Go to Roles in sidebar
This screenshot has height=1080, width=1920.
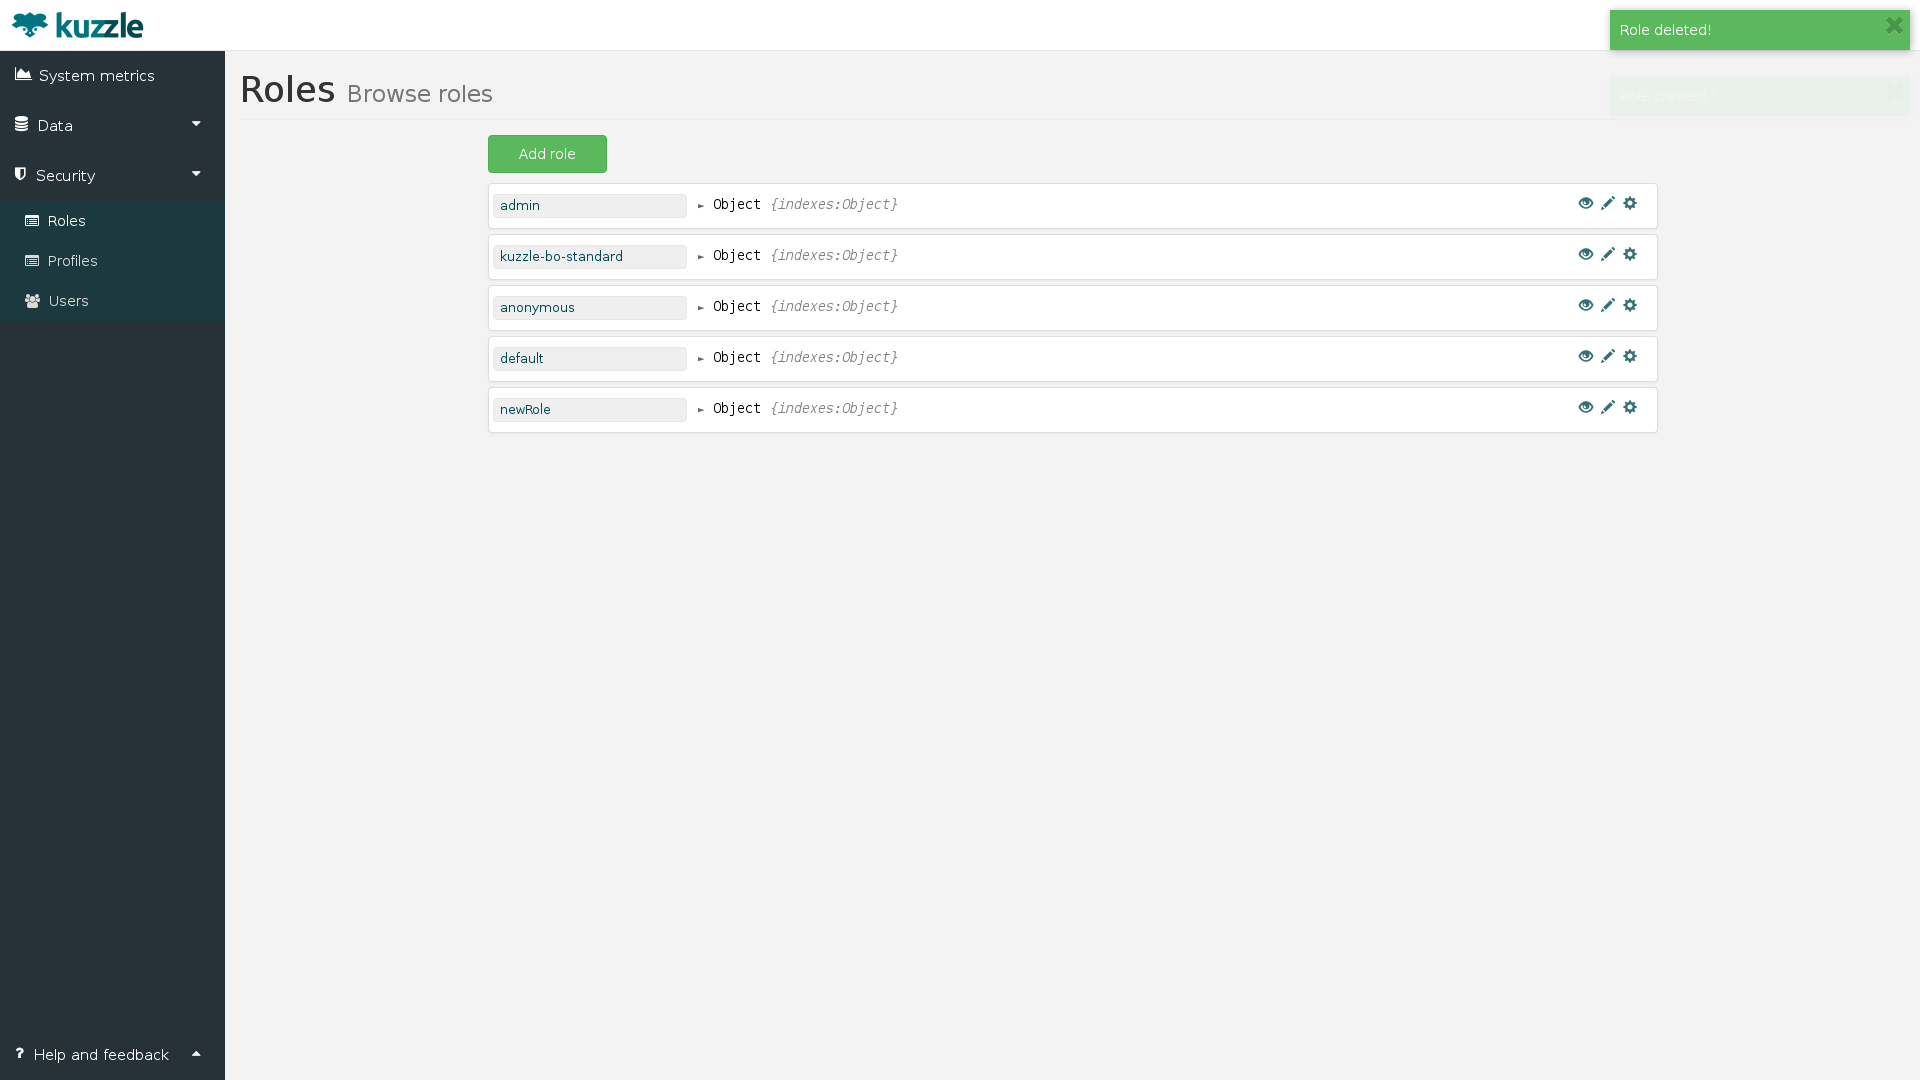click(112, 221)
